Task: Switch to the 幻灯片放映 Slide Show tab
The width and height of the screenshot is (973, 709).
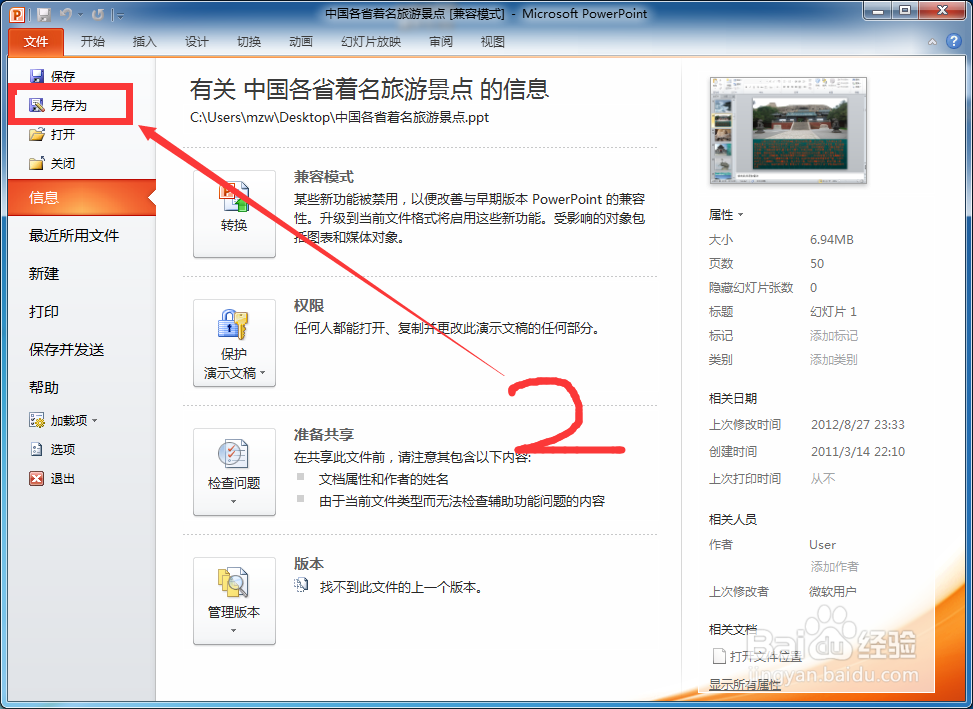Action: tap(371, 42)
